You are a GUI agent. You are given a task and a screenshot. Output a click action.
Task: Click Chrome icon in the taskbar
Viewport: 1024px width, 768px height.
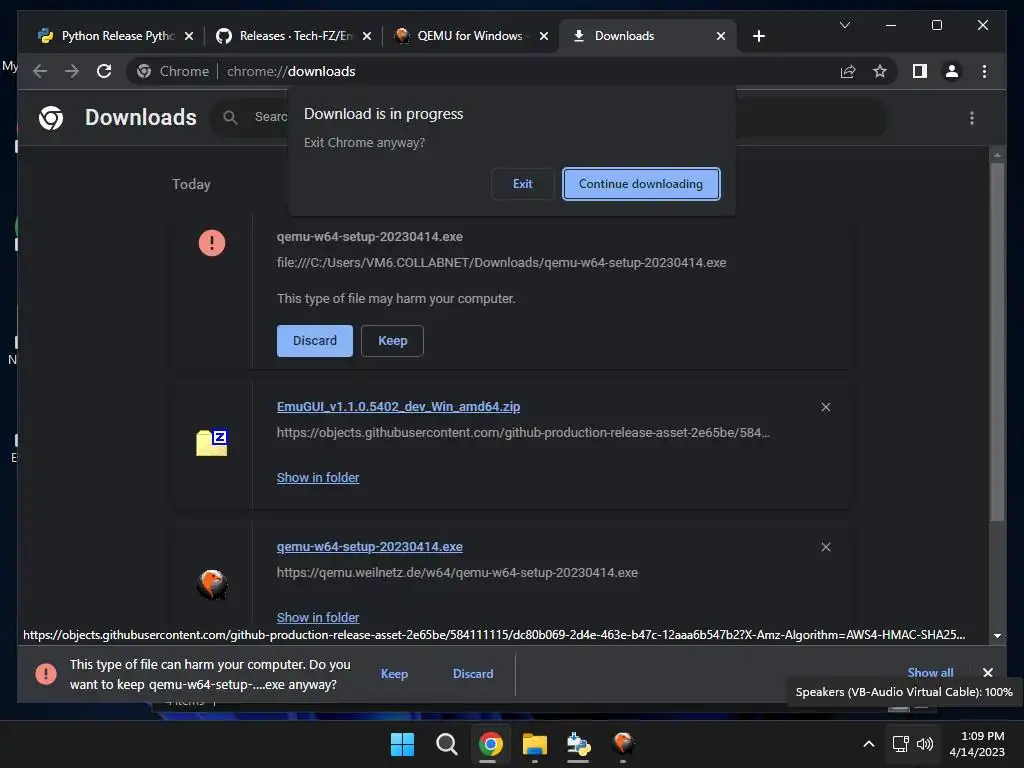490,744
